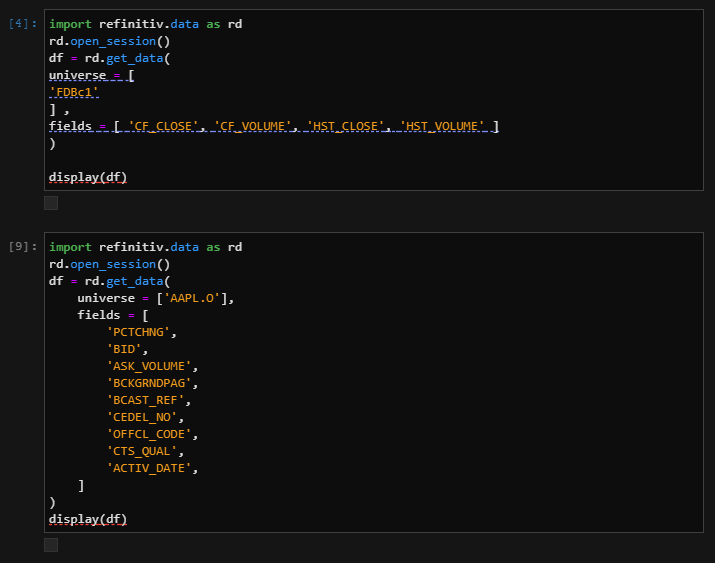Click display(df) line in first cell
The image size is (715, 563).
[88, 177]
